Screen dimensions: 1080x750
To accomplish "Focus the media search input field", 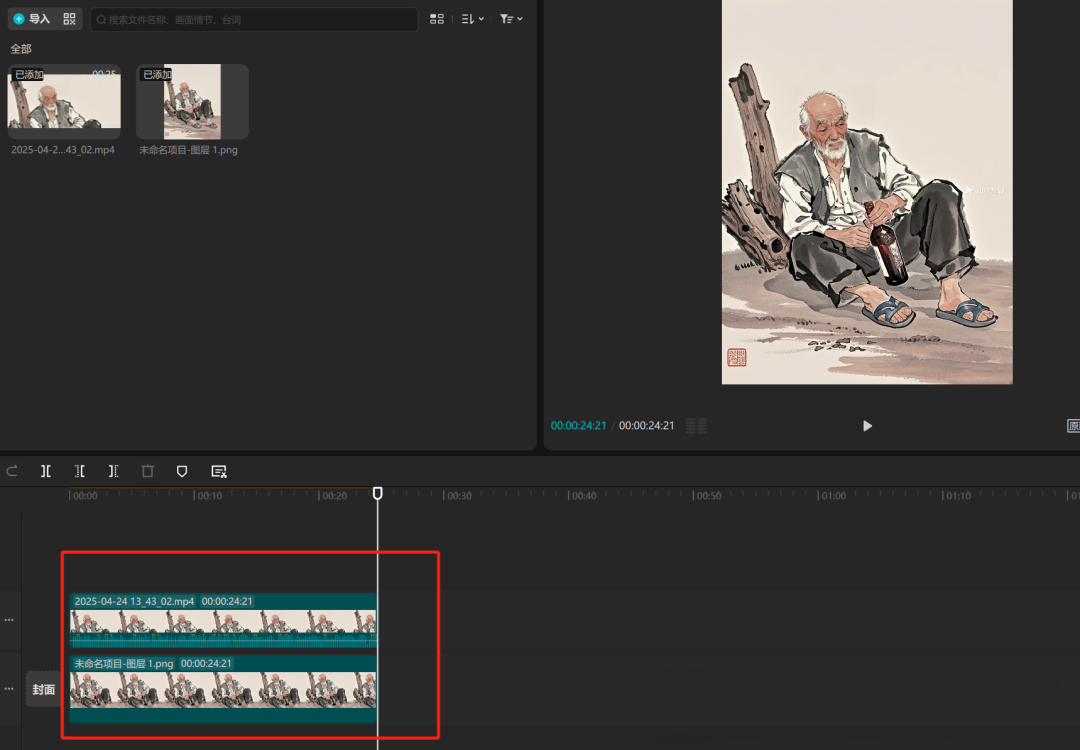I will (253, 19).
